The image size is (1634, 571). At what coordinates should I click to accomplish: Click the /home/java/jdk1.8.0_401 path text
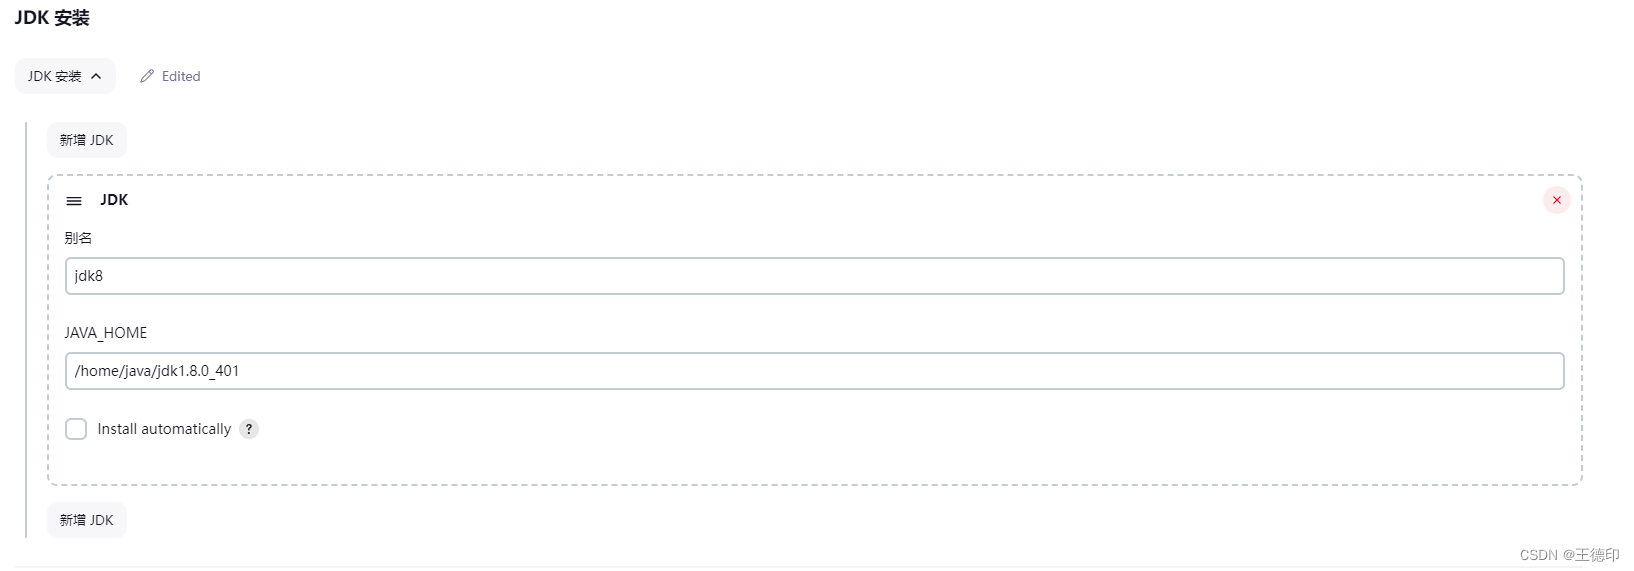157,371
